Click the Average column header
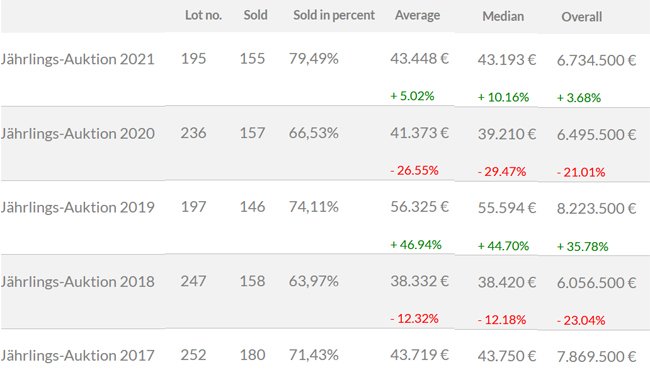650x372 pixels. pos(417,15)
